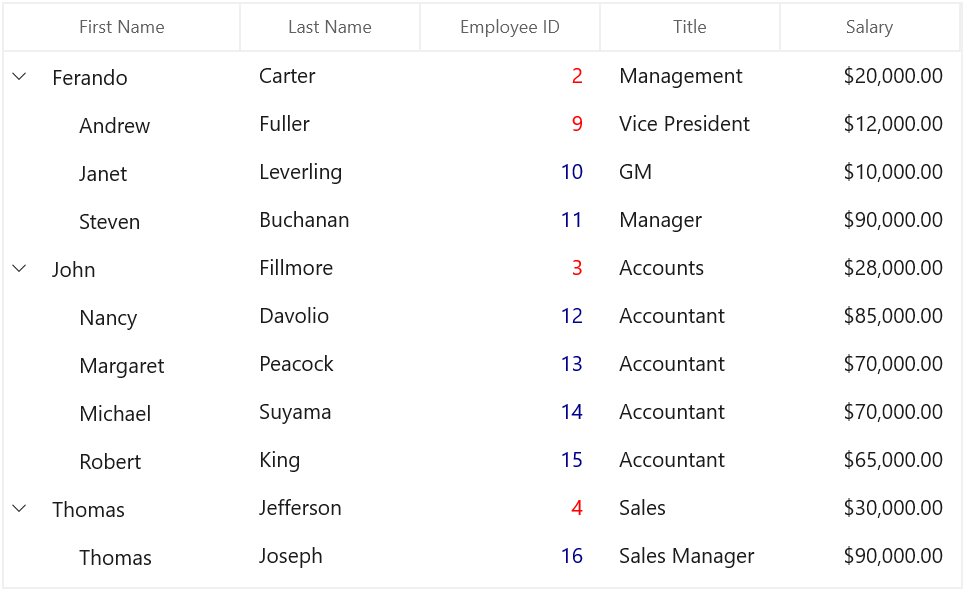Click the red Employee ID 2
Image resolution: width=965 pixels, height=591 pixels.
577,76
